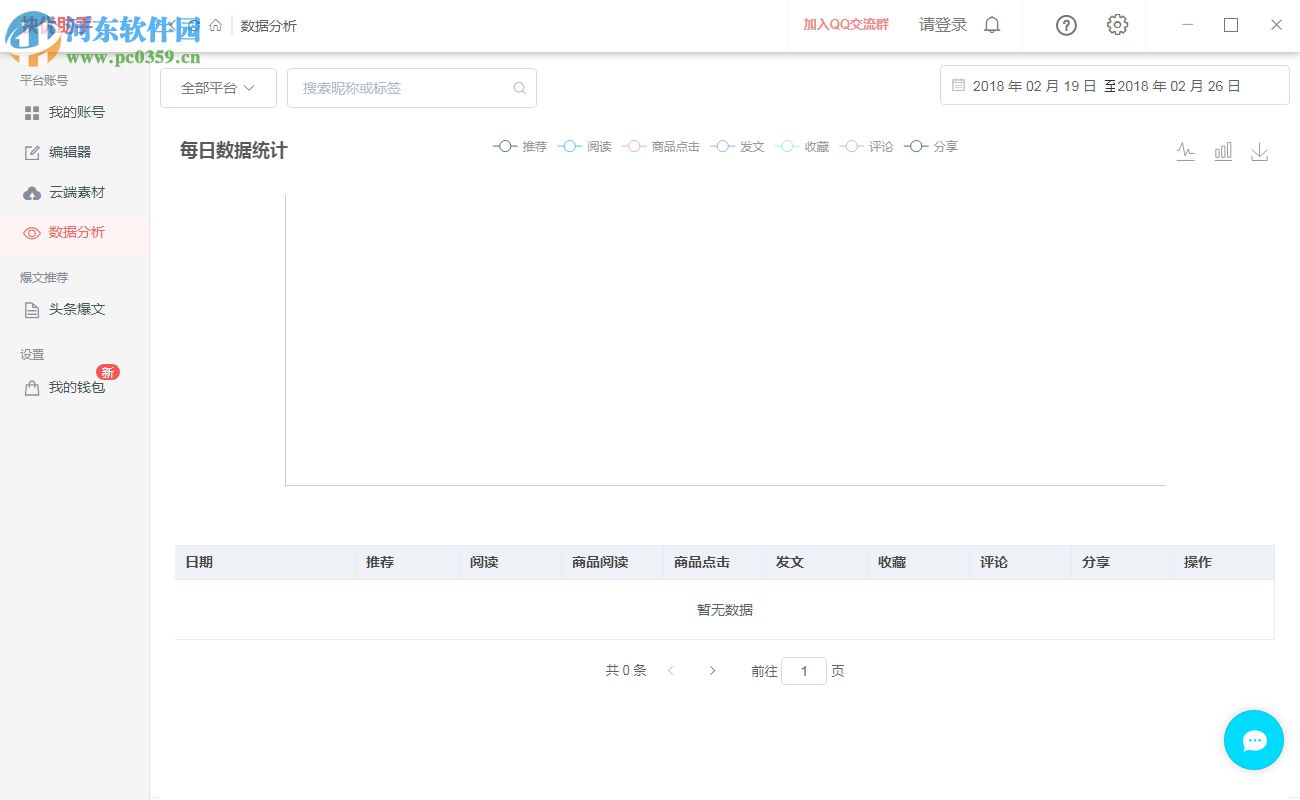Viewport: 1300px width, 800px height.
Task: Download the daily statistics data
Action: point(1259,151)
